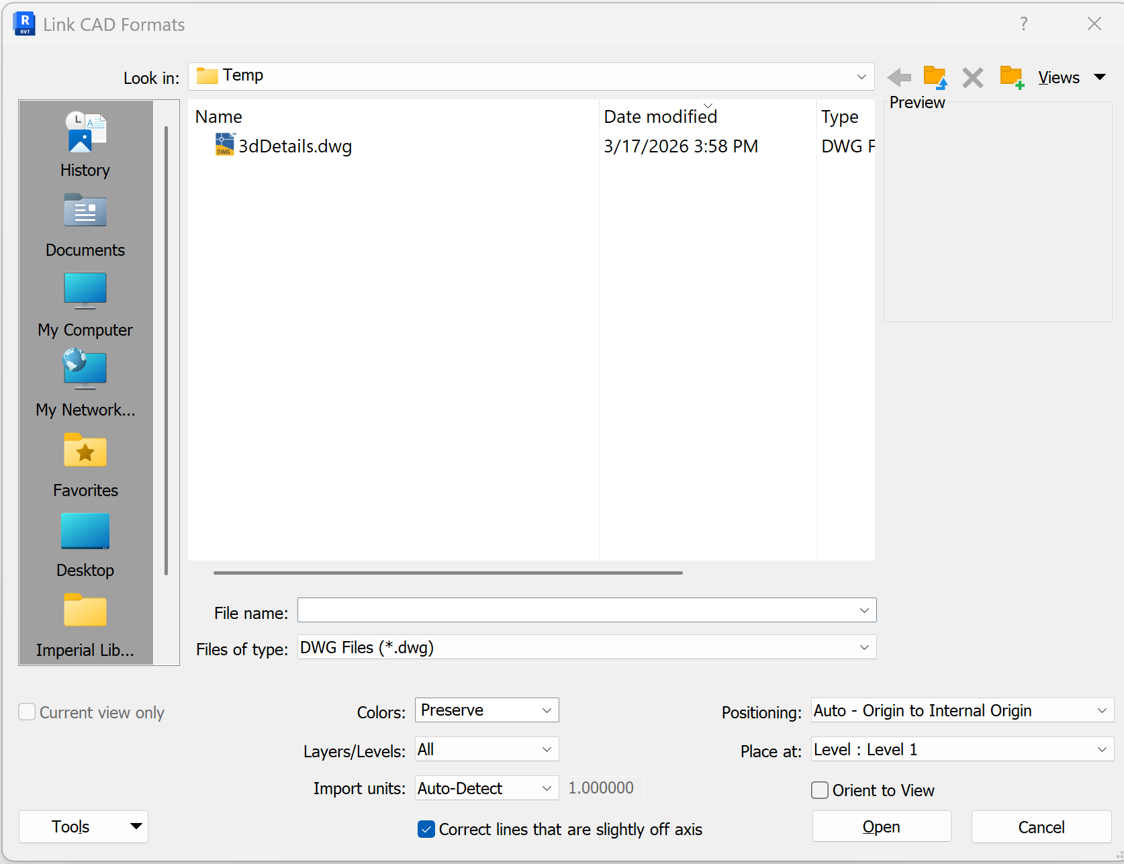This screenshot has height=864, width=1124.
Task: Click the help question mark button
Action: point(1024,24)
